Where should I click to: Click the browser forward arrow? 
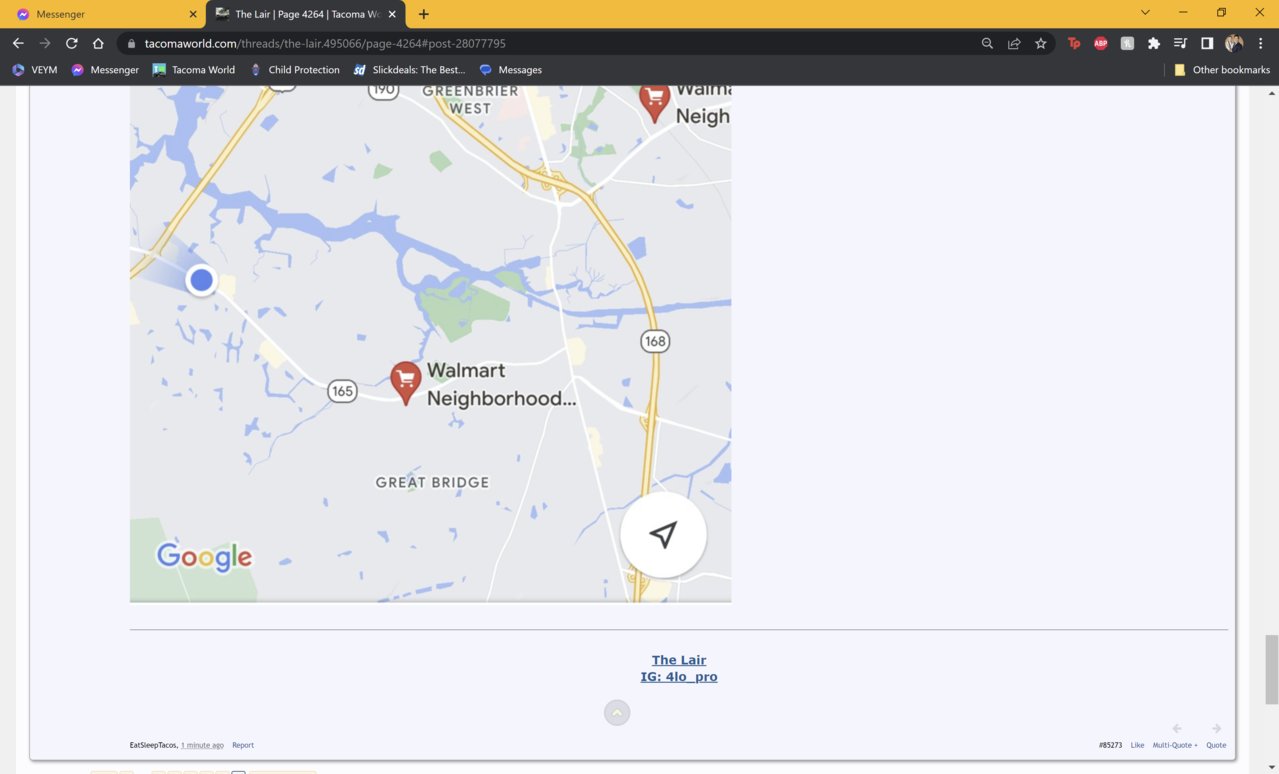click(x=45, y=43)
